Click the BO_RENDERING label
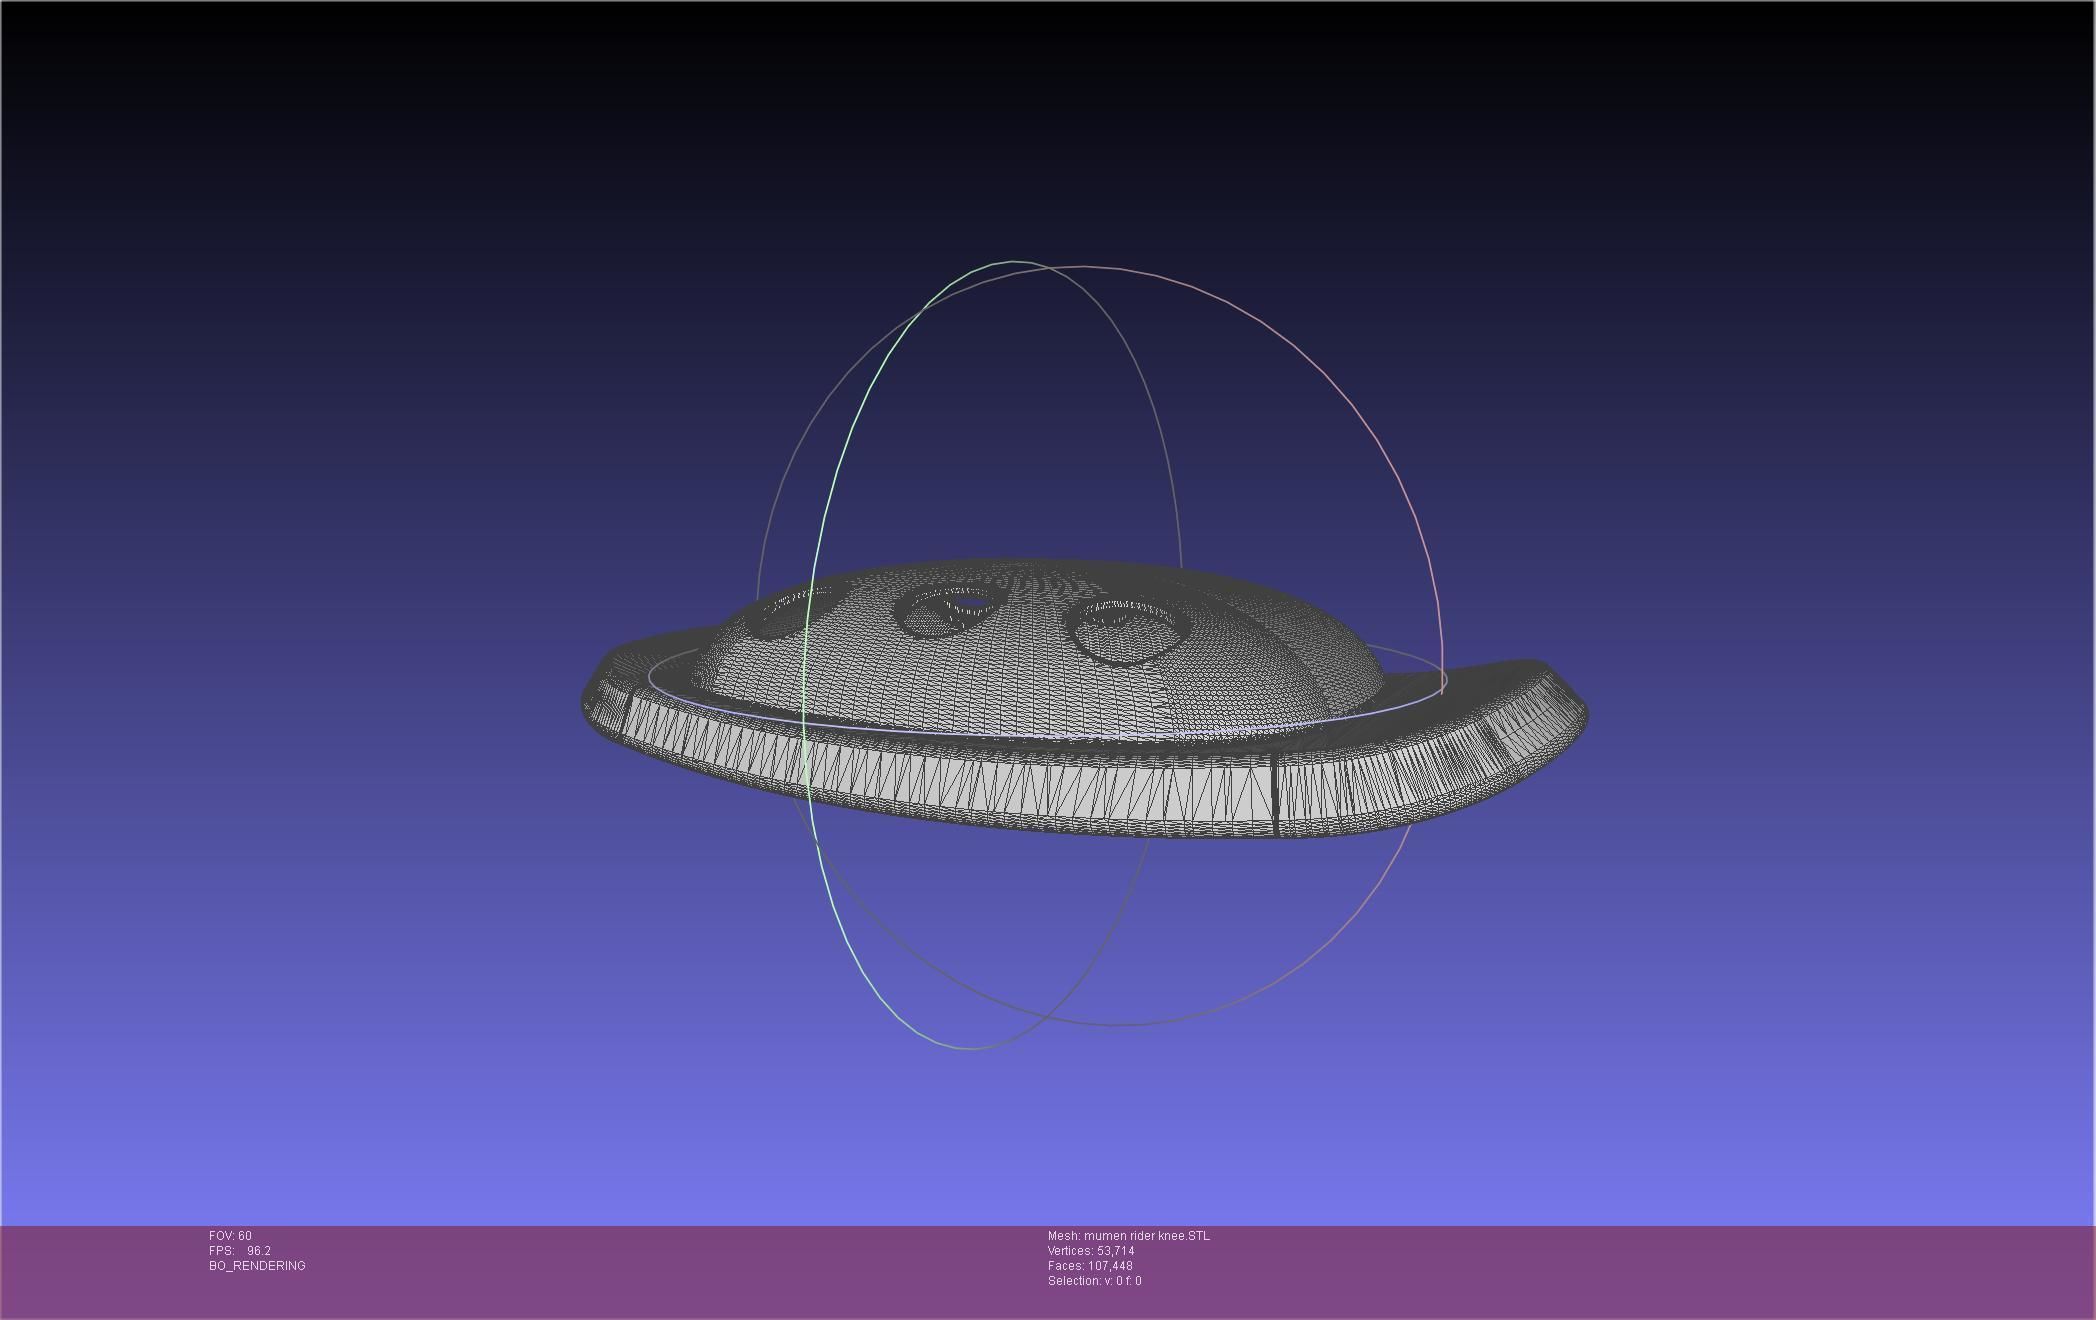The height and width of the screenshot is (1320, 2096). (x=257, y=1266)
